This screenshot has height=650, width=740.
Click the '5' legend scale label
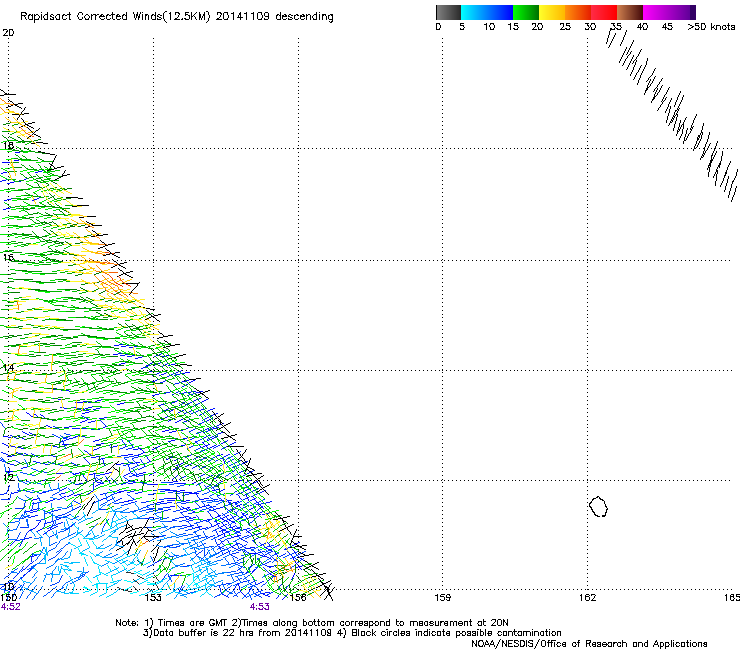click(x=462, y=27)
